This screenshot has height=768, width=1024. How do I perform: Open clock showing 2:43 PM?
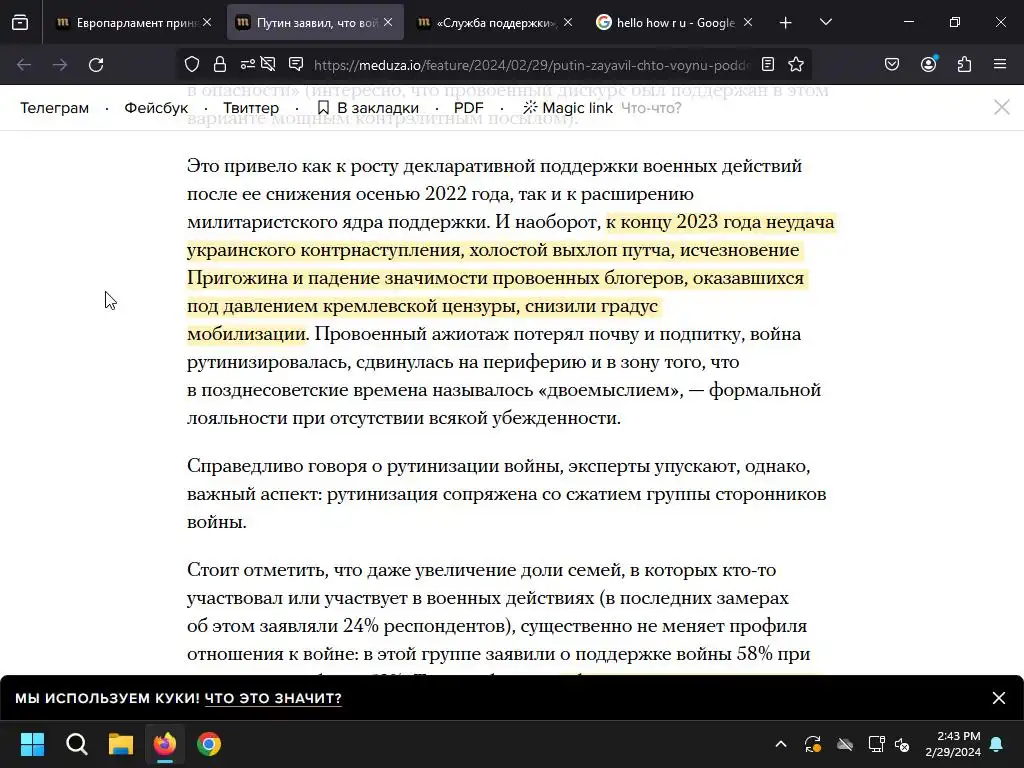[953, 744]
